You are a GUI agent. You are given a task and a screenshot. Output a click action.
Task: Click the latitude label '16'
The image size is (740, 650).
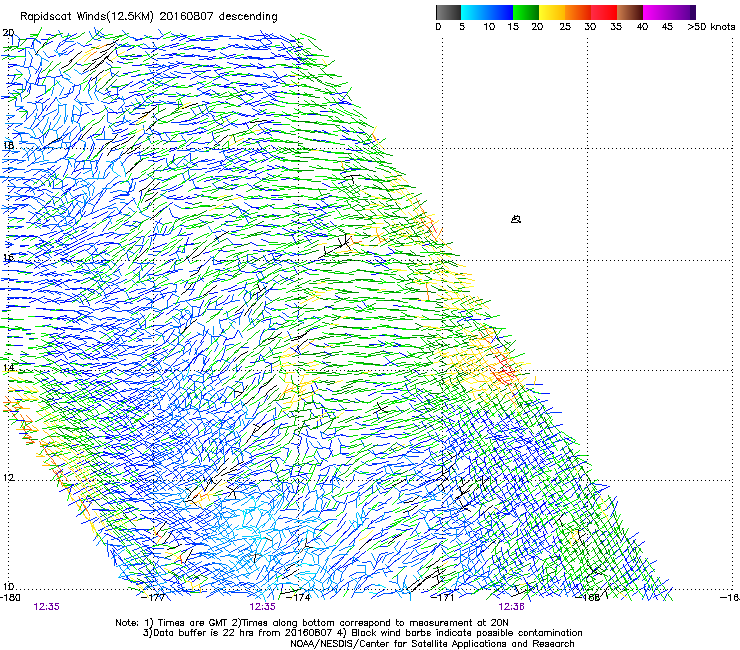[x=8, y=258]
